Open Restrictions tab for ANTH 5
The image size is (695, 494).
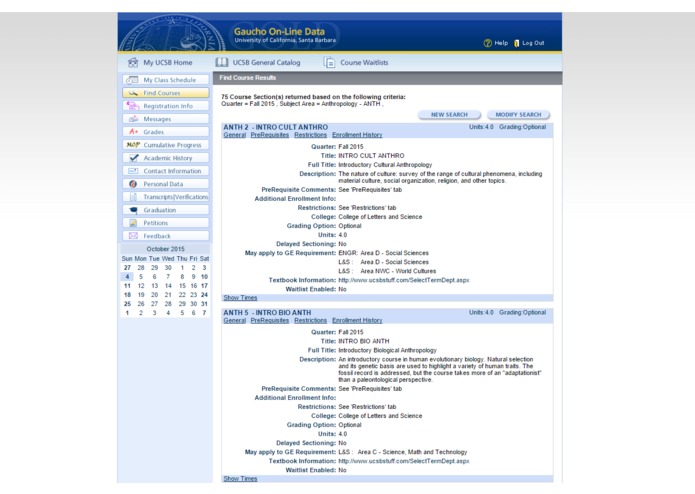click(310, 320)
